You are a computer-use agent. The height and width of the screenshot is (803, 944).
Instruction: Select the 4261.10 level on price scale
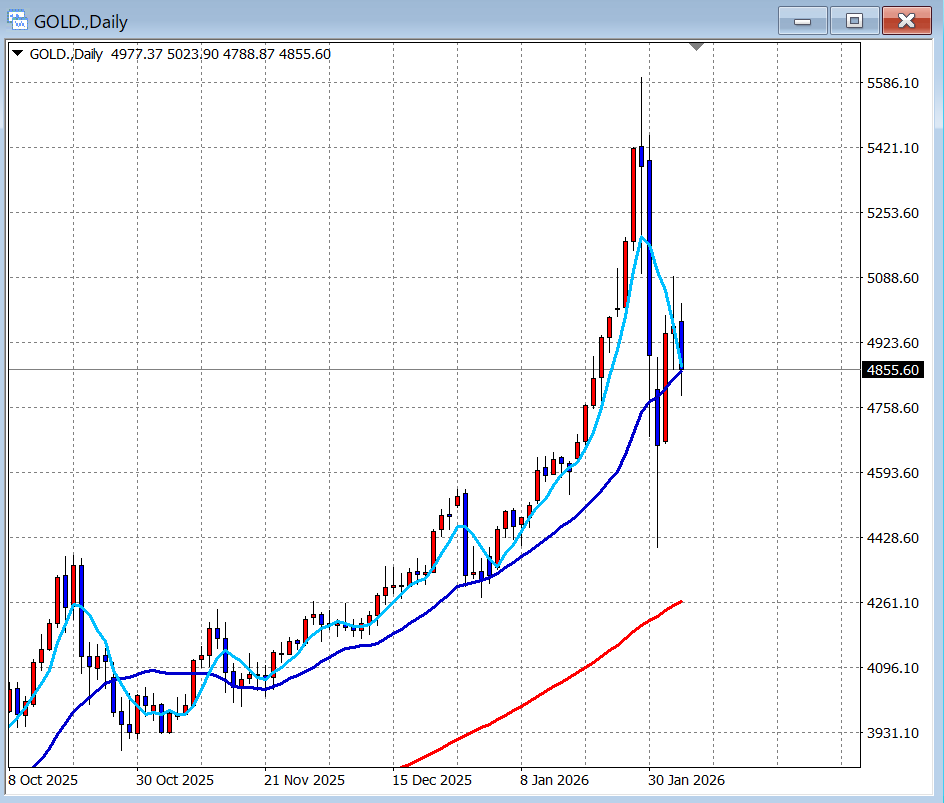coord(891,603)
